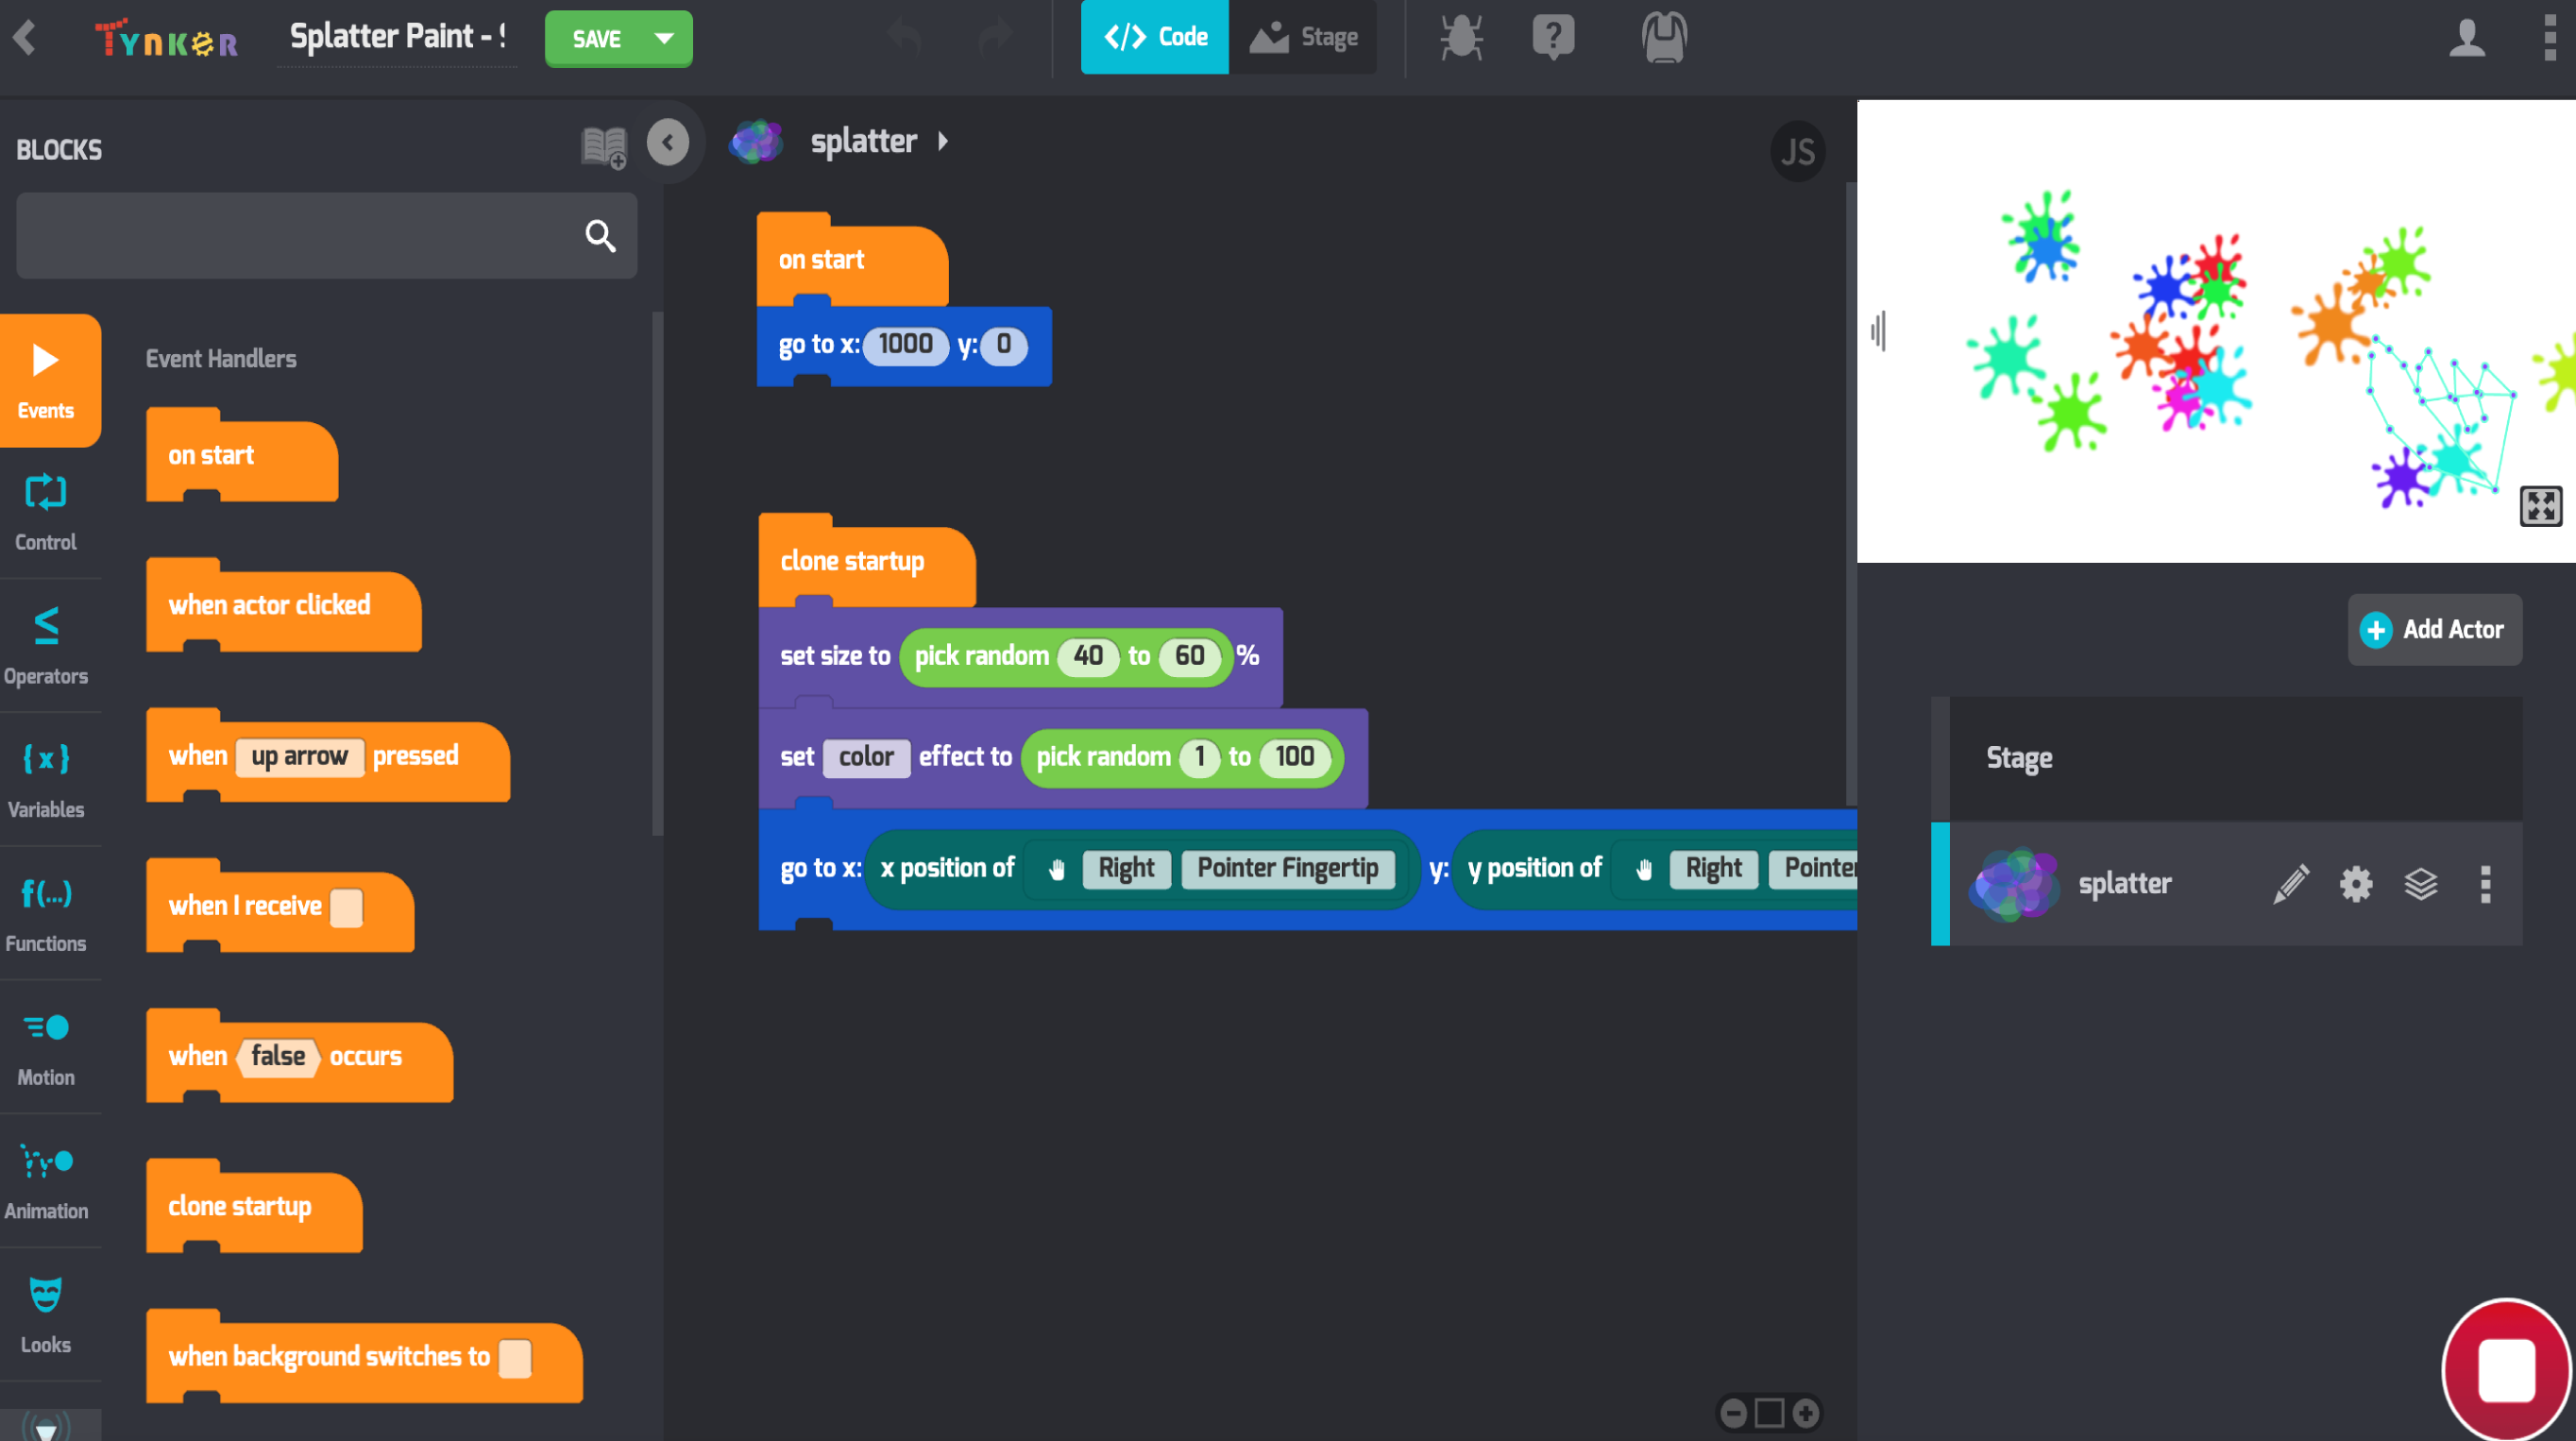Go back with the top-left arrow
Image resolution: width=2576 pixels, height=1441 pixels.
coord(25,38)
